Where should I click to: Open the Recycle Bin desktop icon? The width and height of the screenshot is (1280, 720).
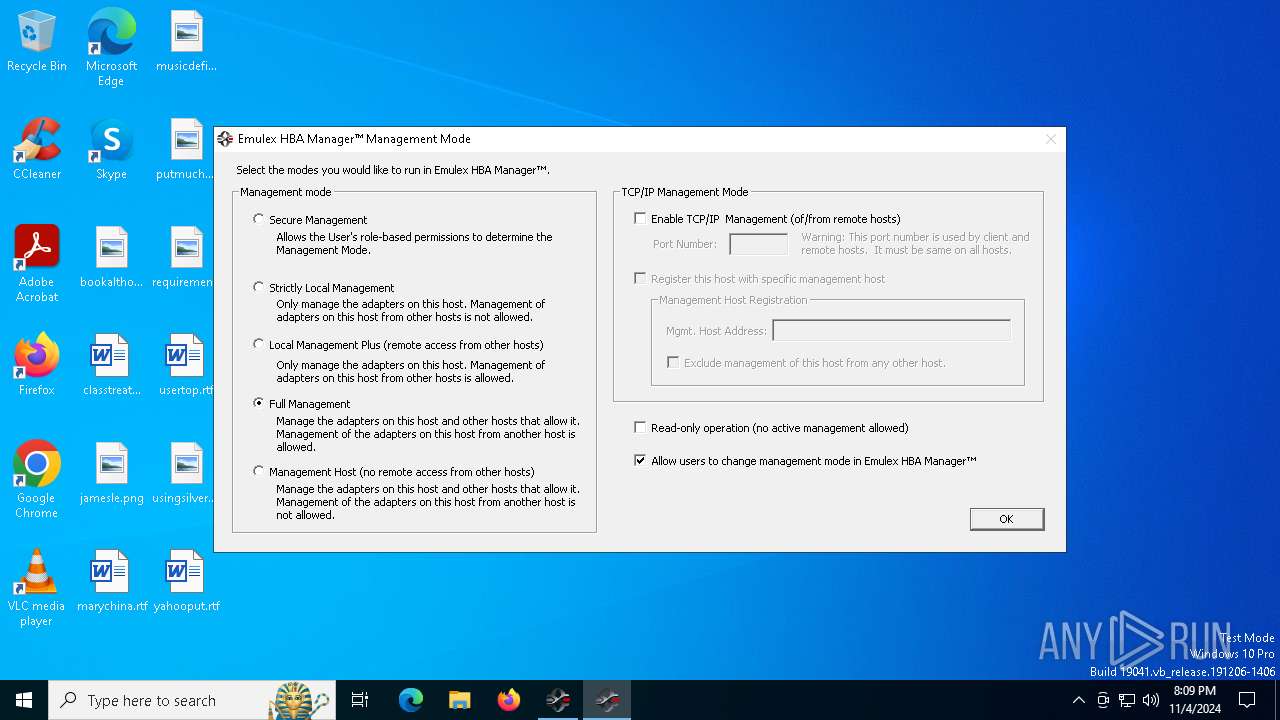coord(37,42)
